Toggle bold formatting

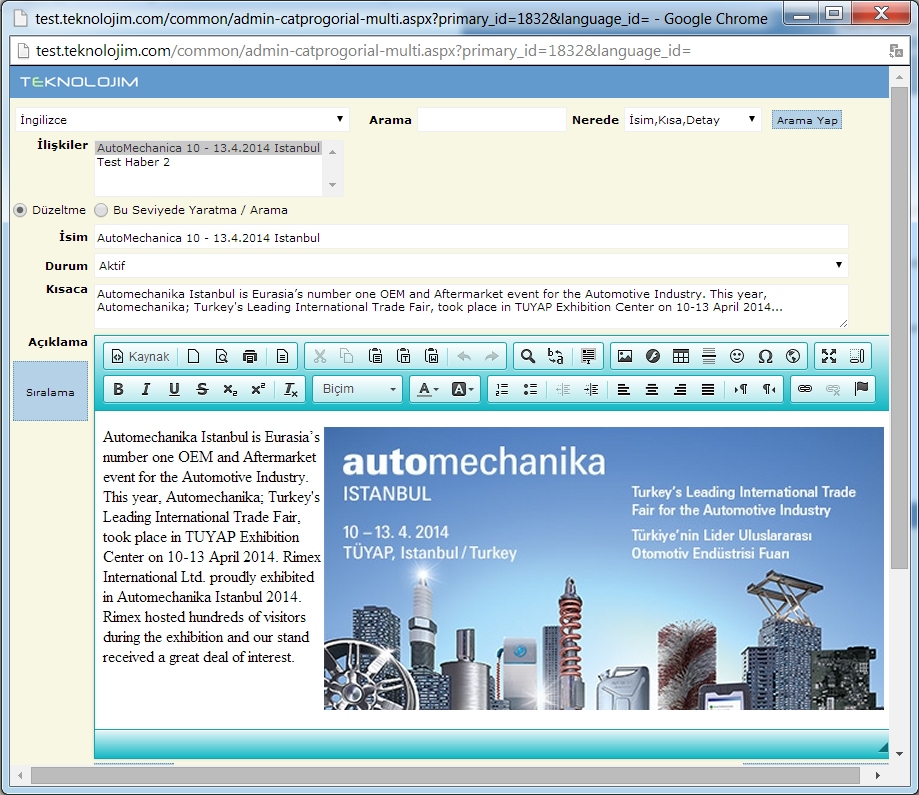[x=118, y=389]
